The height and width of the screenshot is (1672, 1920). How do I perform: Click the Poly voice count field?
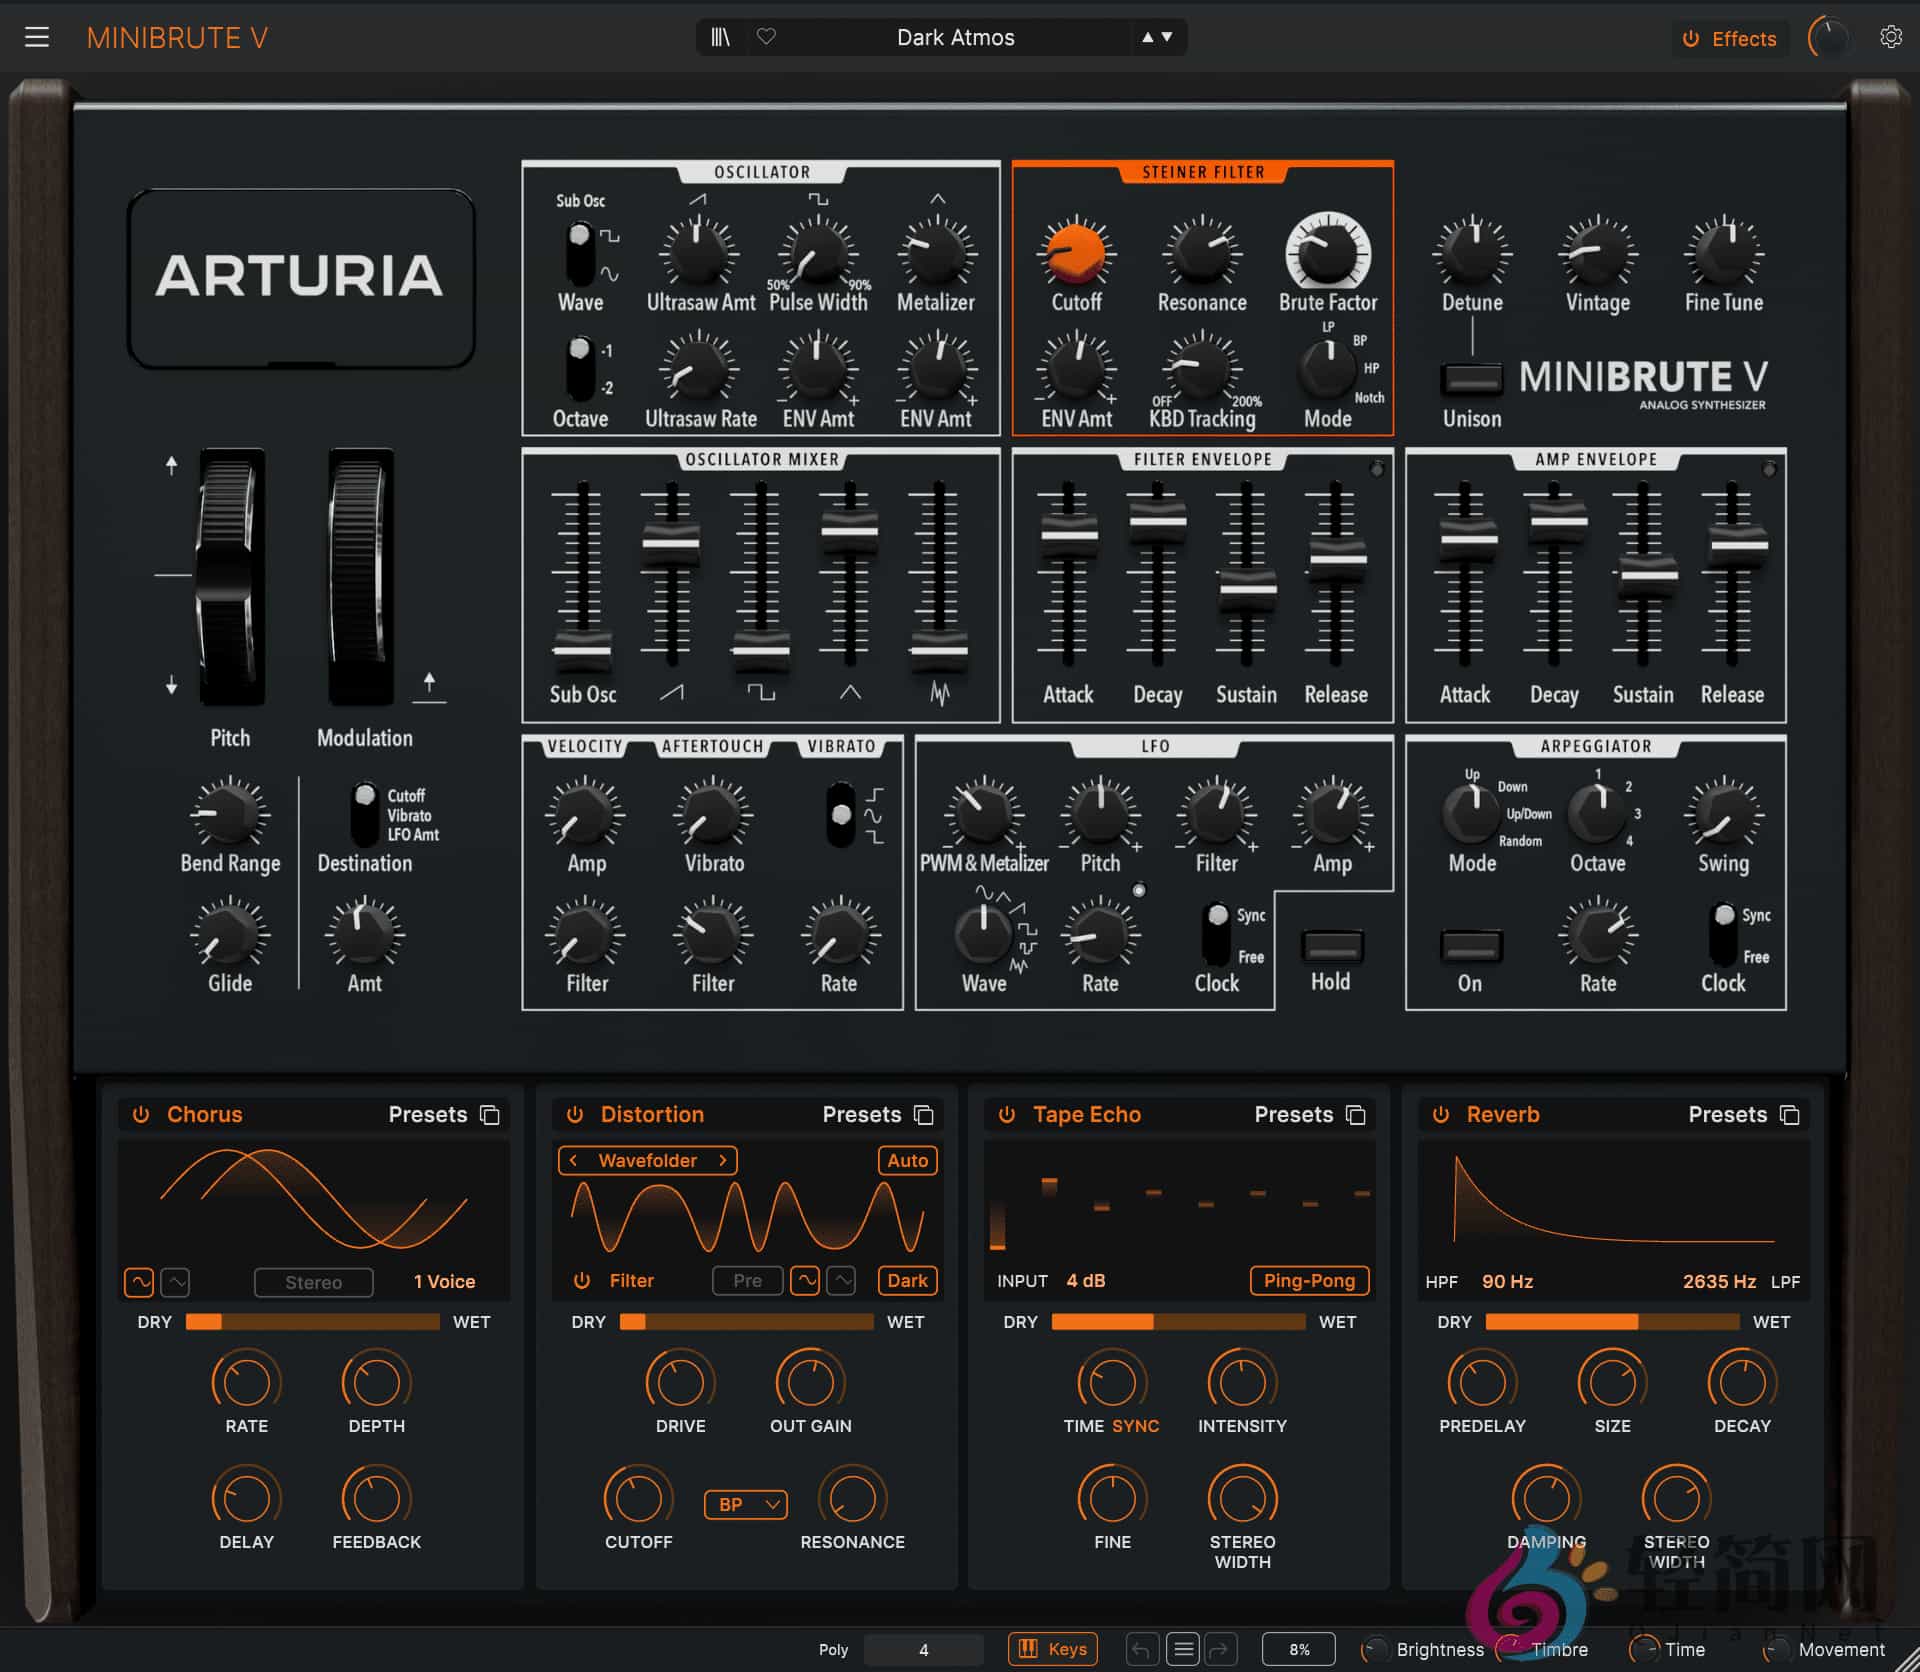tap(922, 1649)
